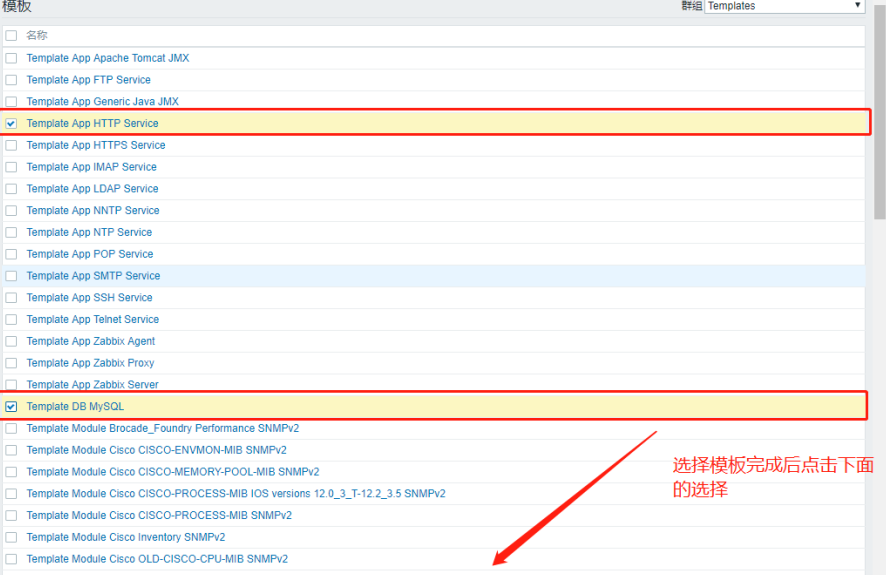
Task: Check Template App Zabbix Server checkbox
Action: 11,385
